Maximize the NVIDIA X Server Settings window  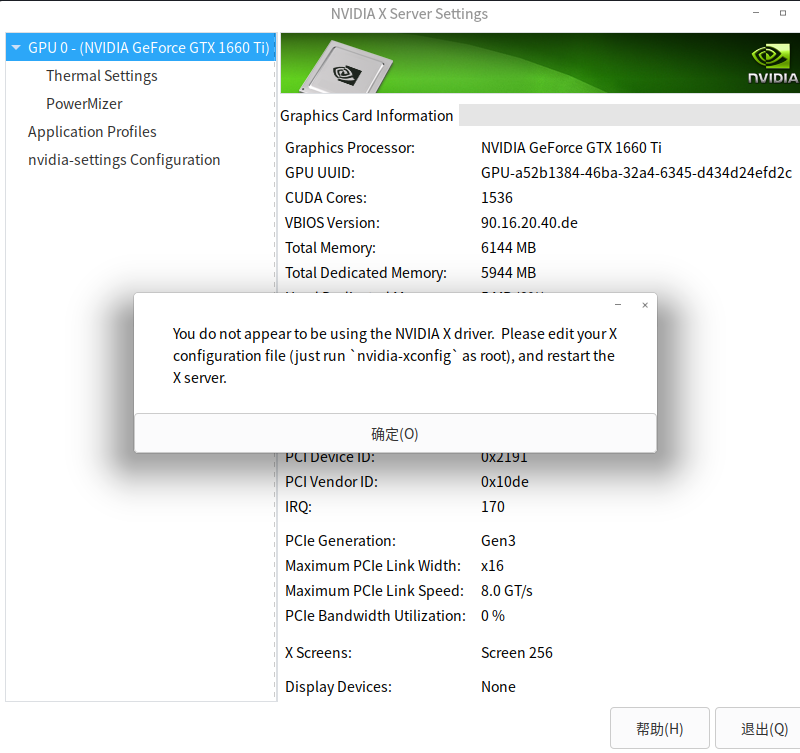pos(783,13)
